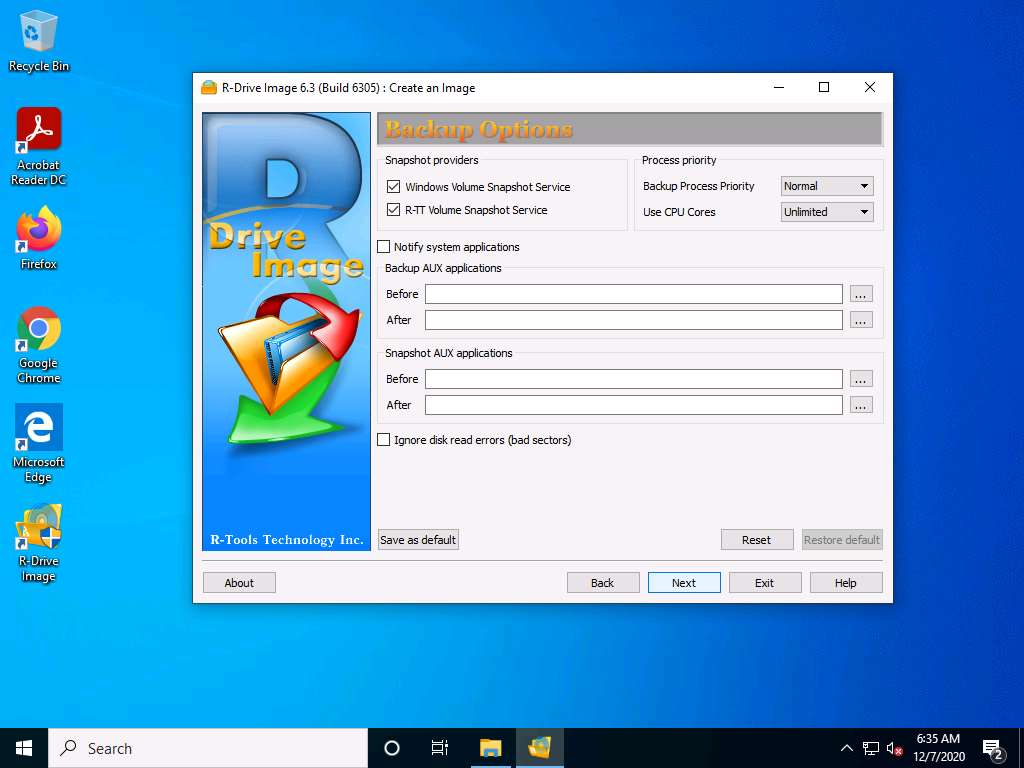The width and height of the screenshot is (1024, 768).
Task: Minimize the R-Drive Image window
Action: [x=779, y=88]
